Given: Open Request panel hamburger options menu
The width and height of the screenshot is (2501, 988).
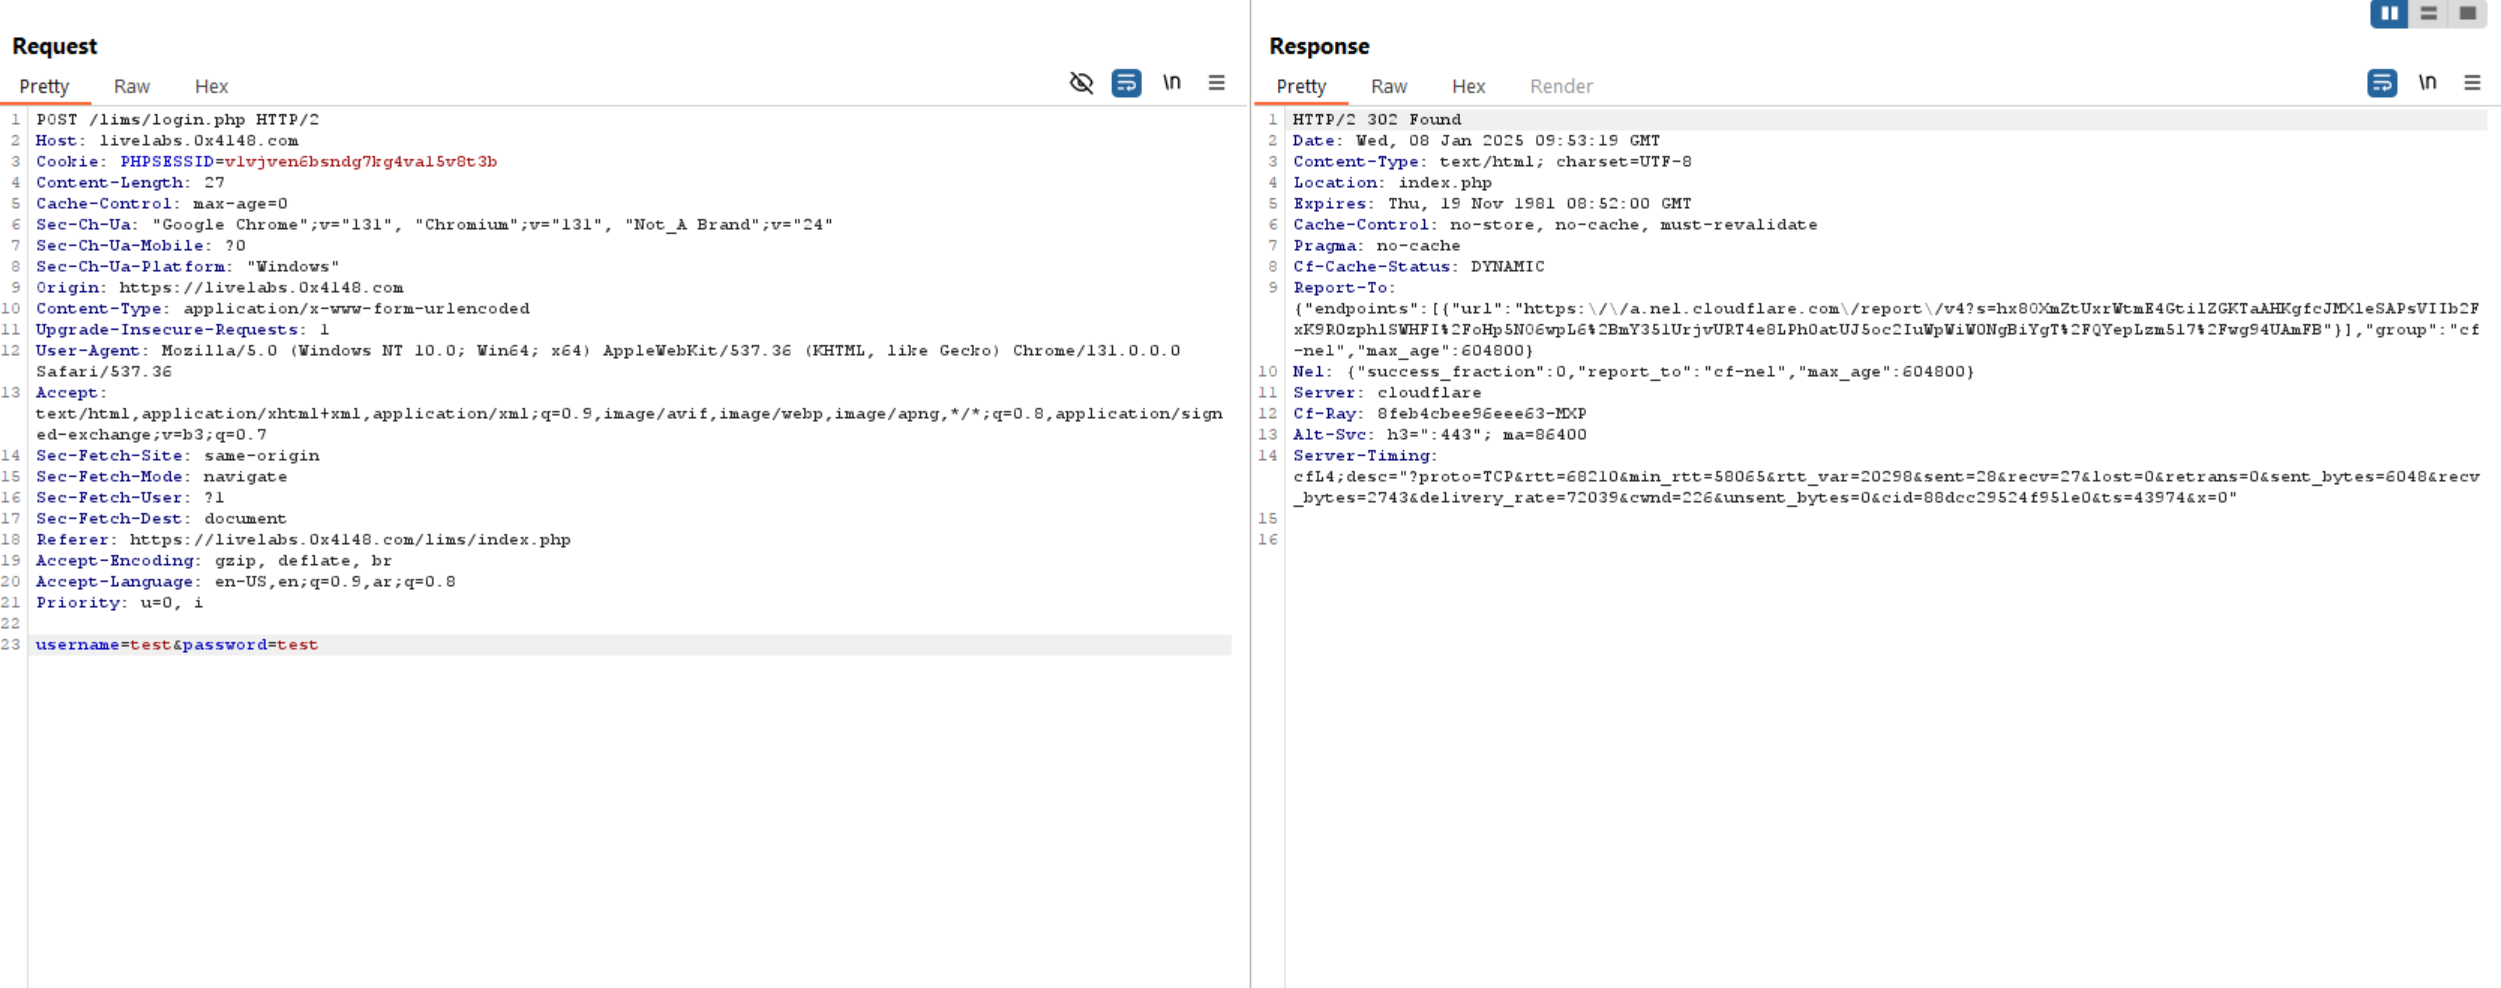Looking at the screenshot, I should 1216,83.
